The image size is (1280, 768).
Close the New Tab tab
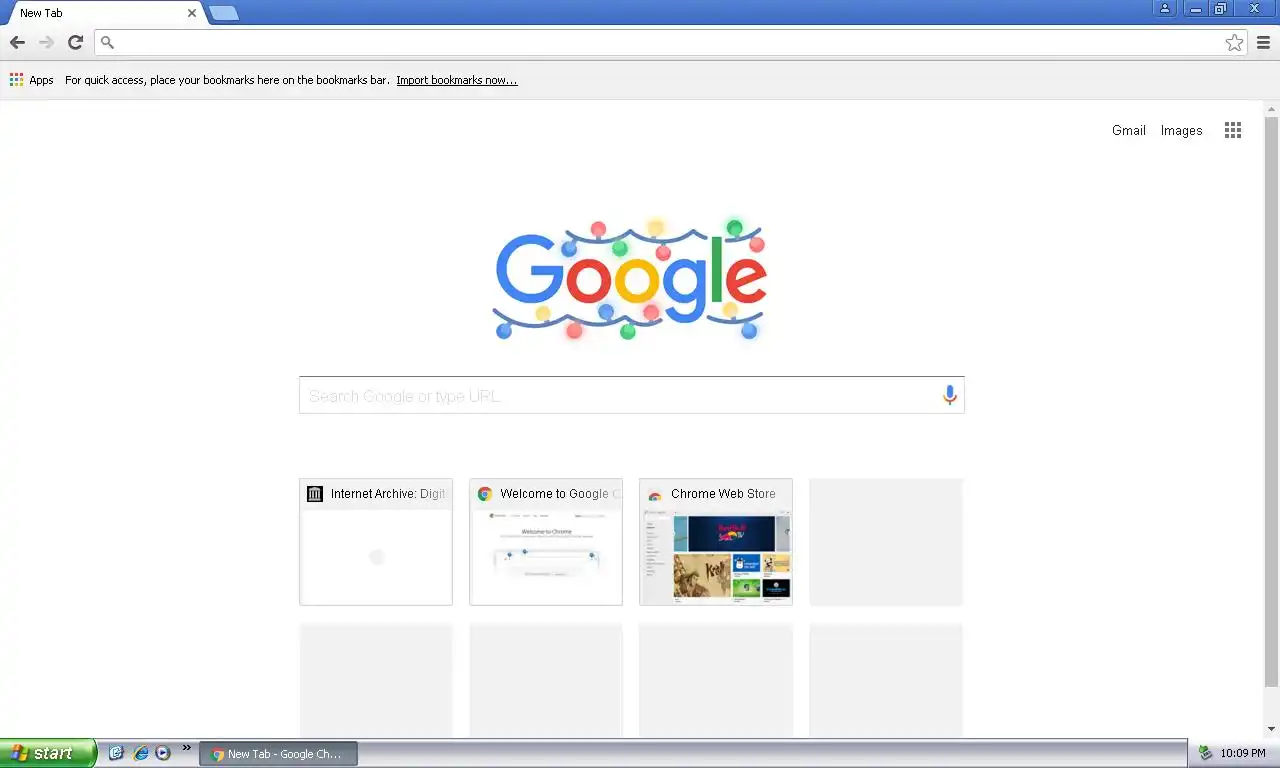[192, 13]
